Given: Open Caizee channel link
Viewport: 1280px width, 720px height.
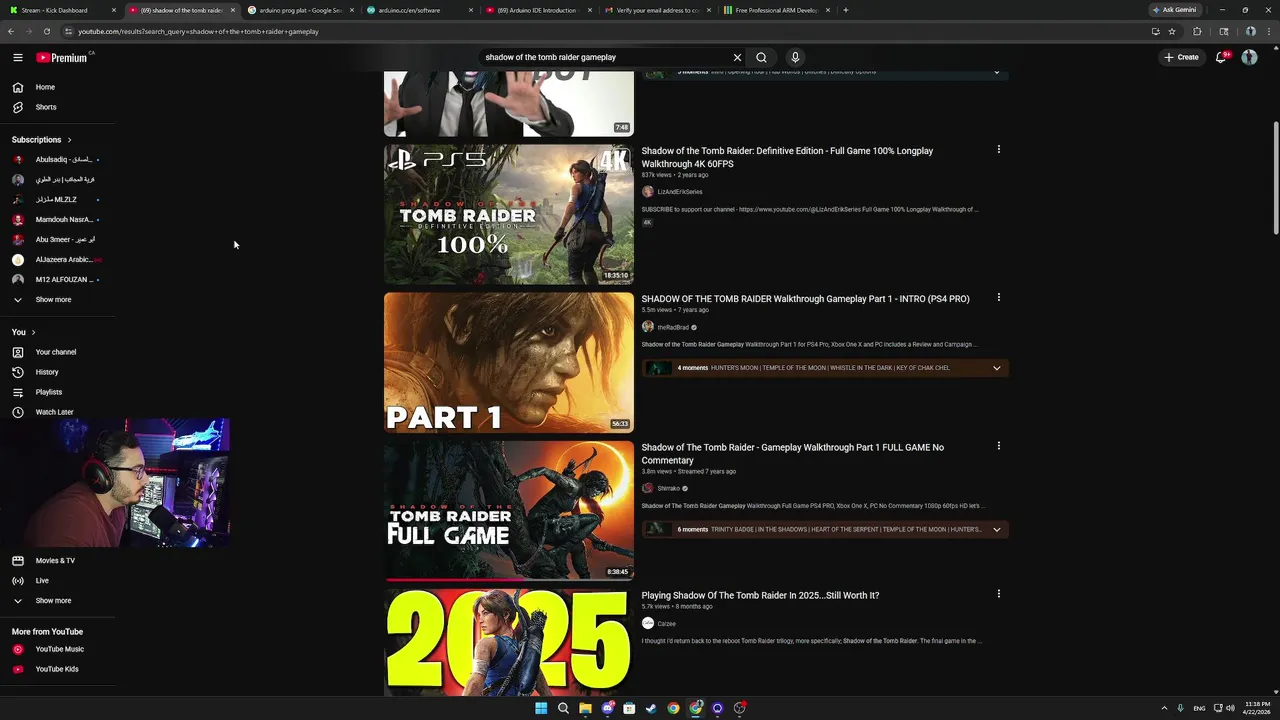Looking at the screenshot, I should coord(666,624).
